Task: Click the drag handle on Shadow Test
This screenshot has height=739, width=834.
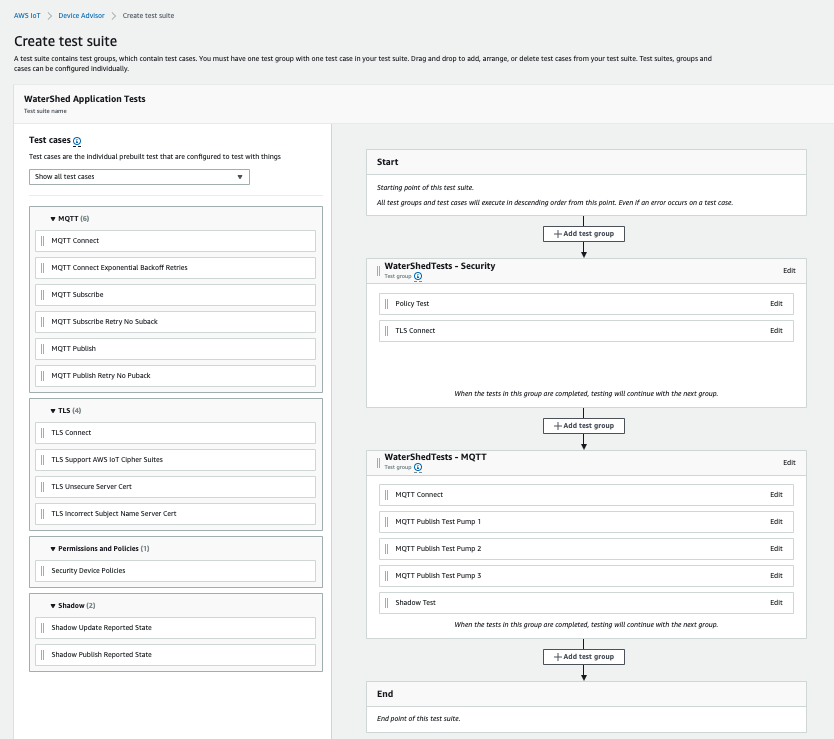Action: tap(388, 602)
